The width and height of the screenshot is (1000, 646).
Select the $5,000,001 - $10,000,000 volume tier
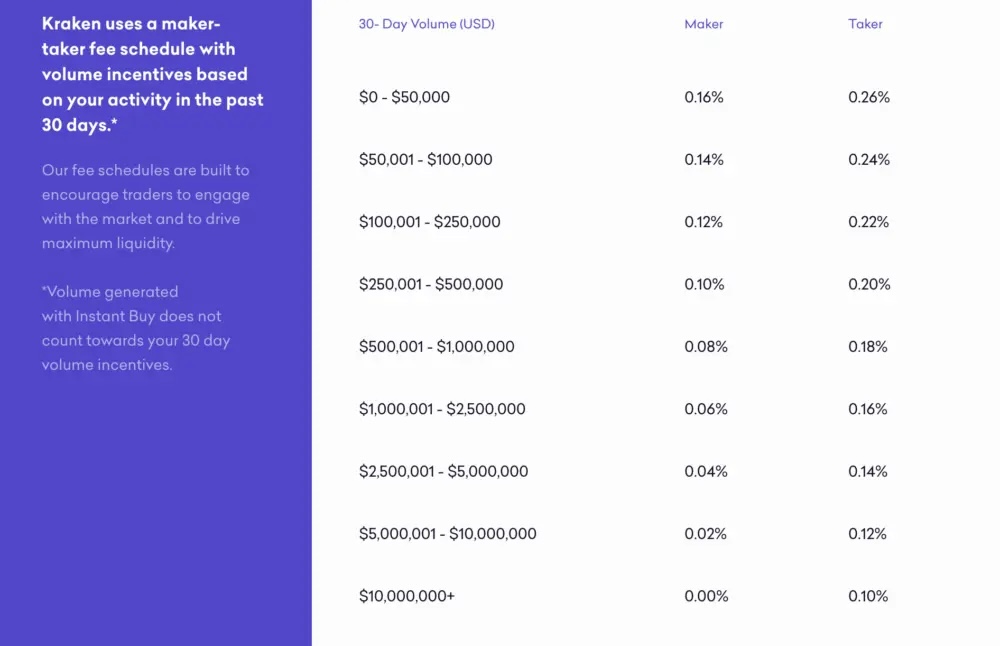(x=448, y=534)
